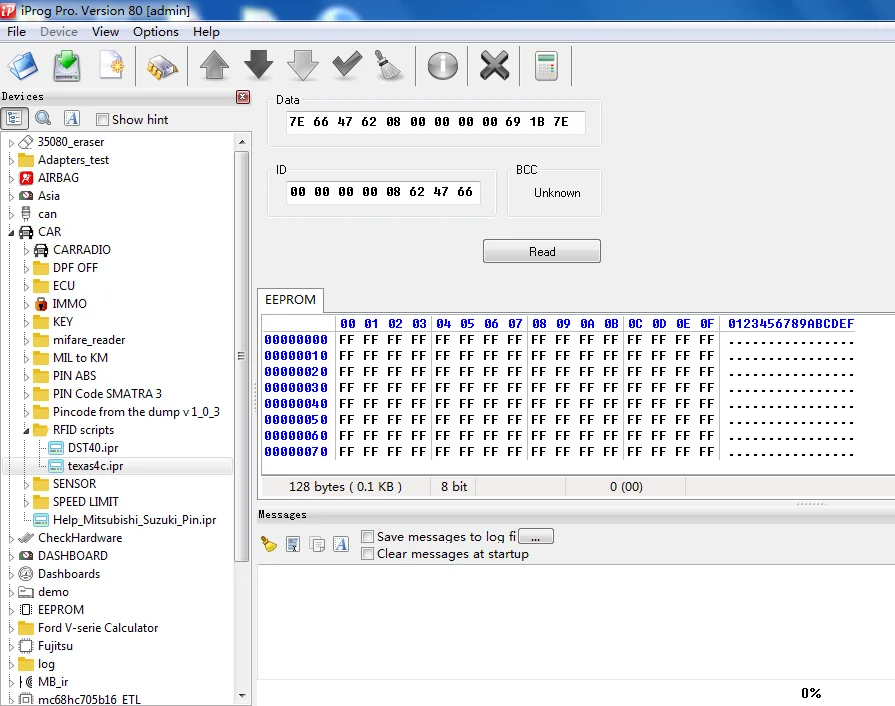Click the open file toolbar icon
This screenshot has height=706, width=895.
click(x=23, y=66)
